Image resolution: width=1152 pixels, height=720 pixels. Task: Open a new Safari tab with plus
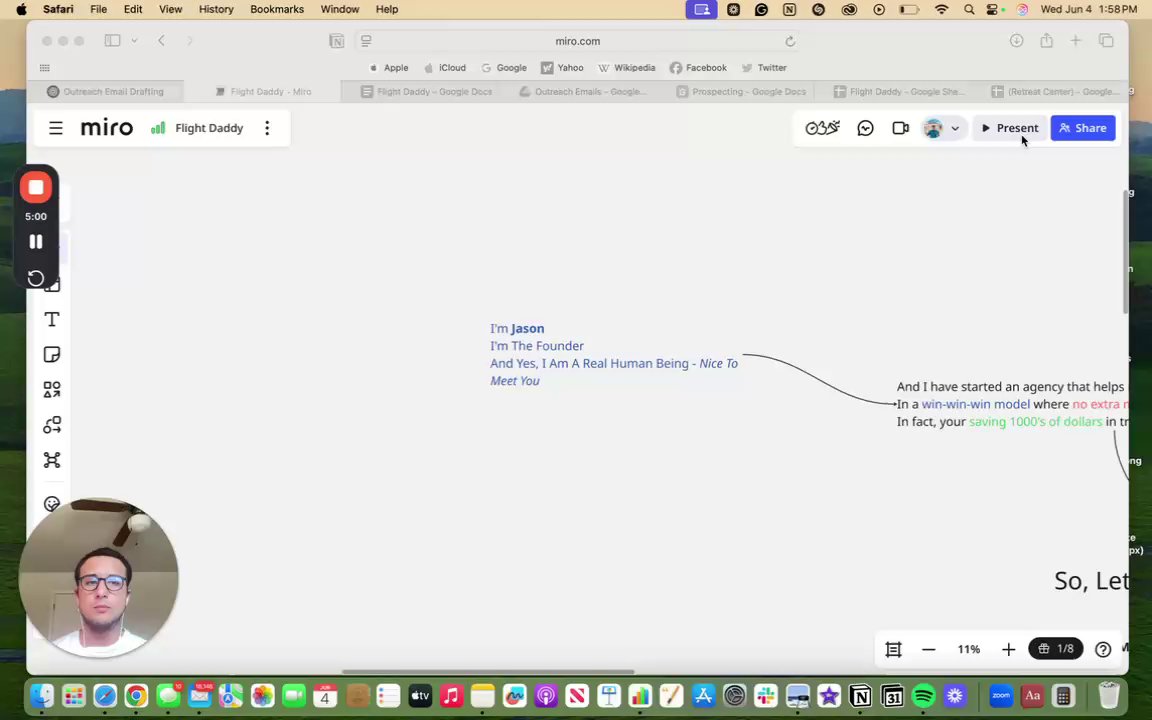coord(1076,40)
